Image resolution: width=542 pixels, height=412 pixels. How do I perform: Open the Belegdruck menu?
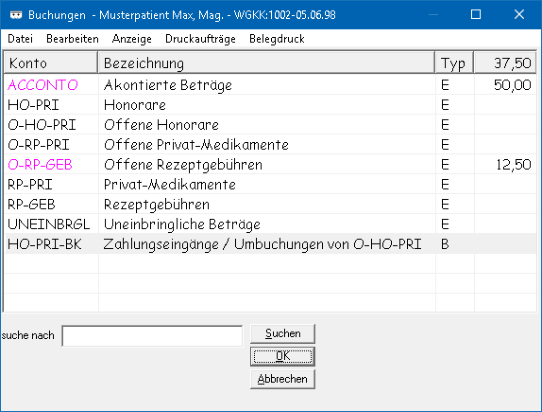[x=277, y=39]
